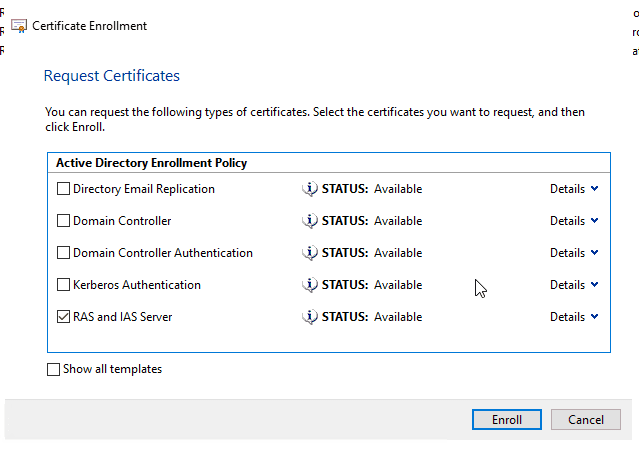This screenshot has height=451, width=639.
Task: Check the Directory Email Replication checkbox
Action: (63, 189)
